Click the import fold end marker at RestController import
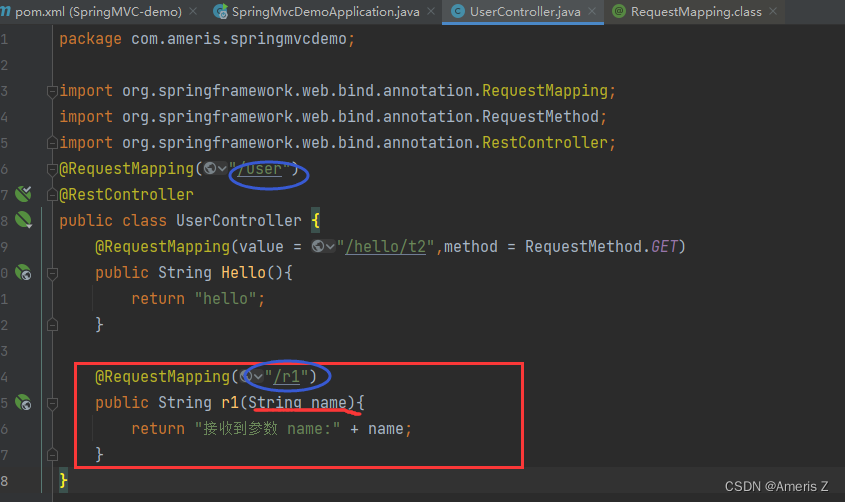The image size is (845, 502). coord(52,143)
